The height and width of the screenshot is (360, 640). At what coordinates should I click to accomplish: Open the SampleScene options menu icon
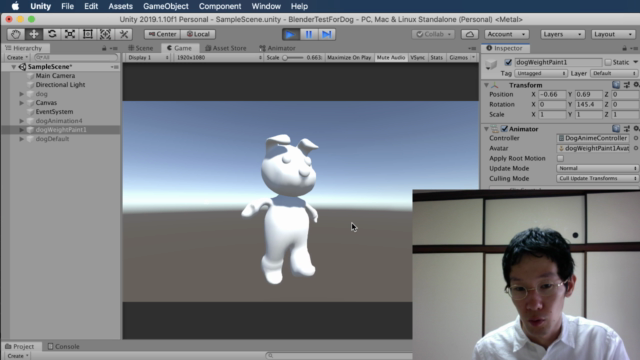tap(115, 67)
